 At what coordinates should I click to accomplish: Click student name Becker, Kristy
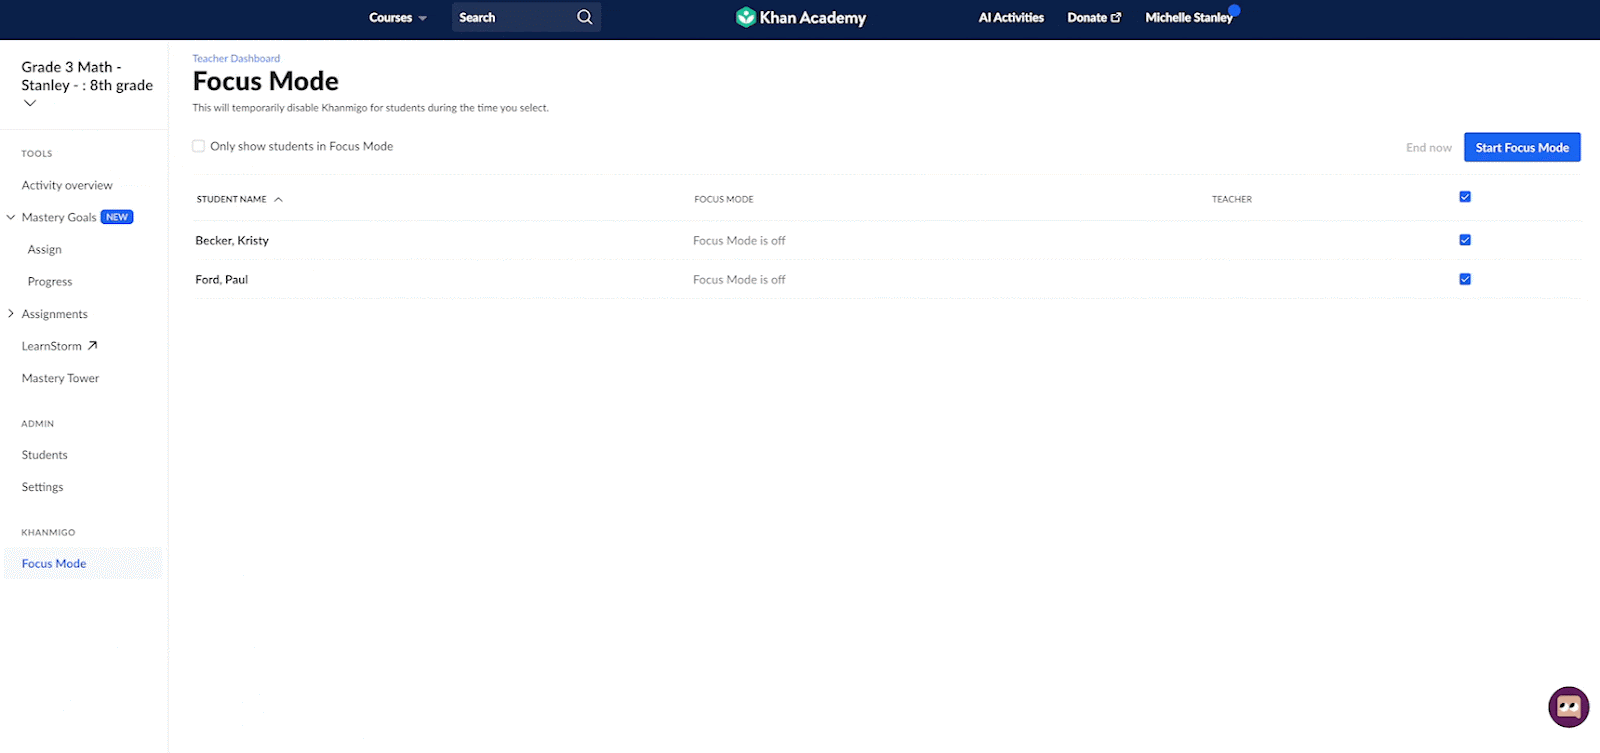click(232, 241)
